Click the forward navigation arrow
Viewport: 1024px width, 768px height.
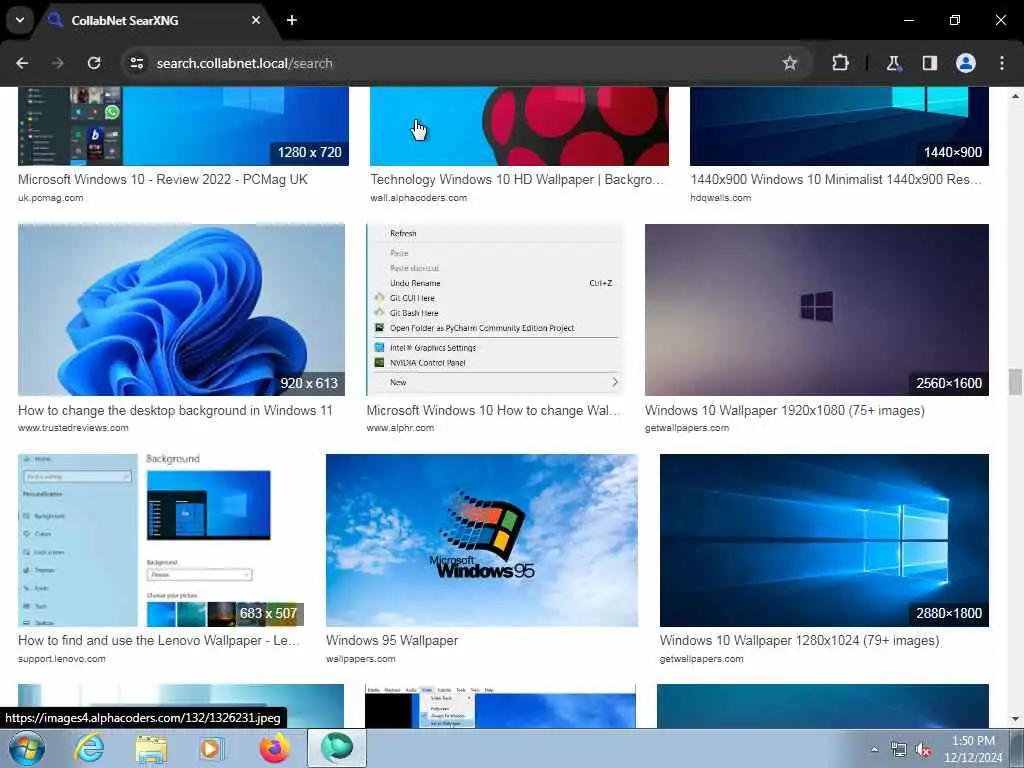pyautogui.click(x=57, y=63)
